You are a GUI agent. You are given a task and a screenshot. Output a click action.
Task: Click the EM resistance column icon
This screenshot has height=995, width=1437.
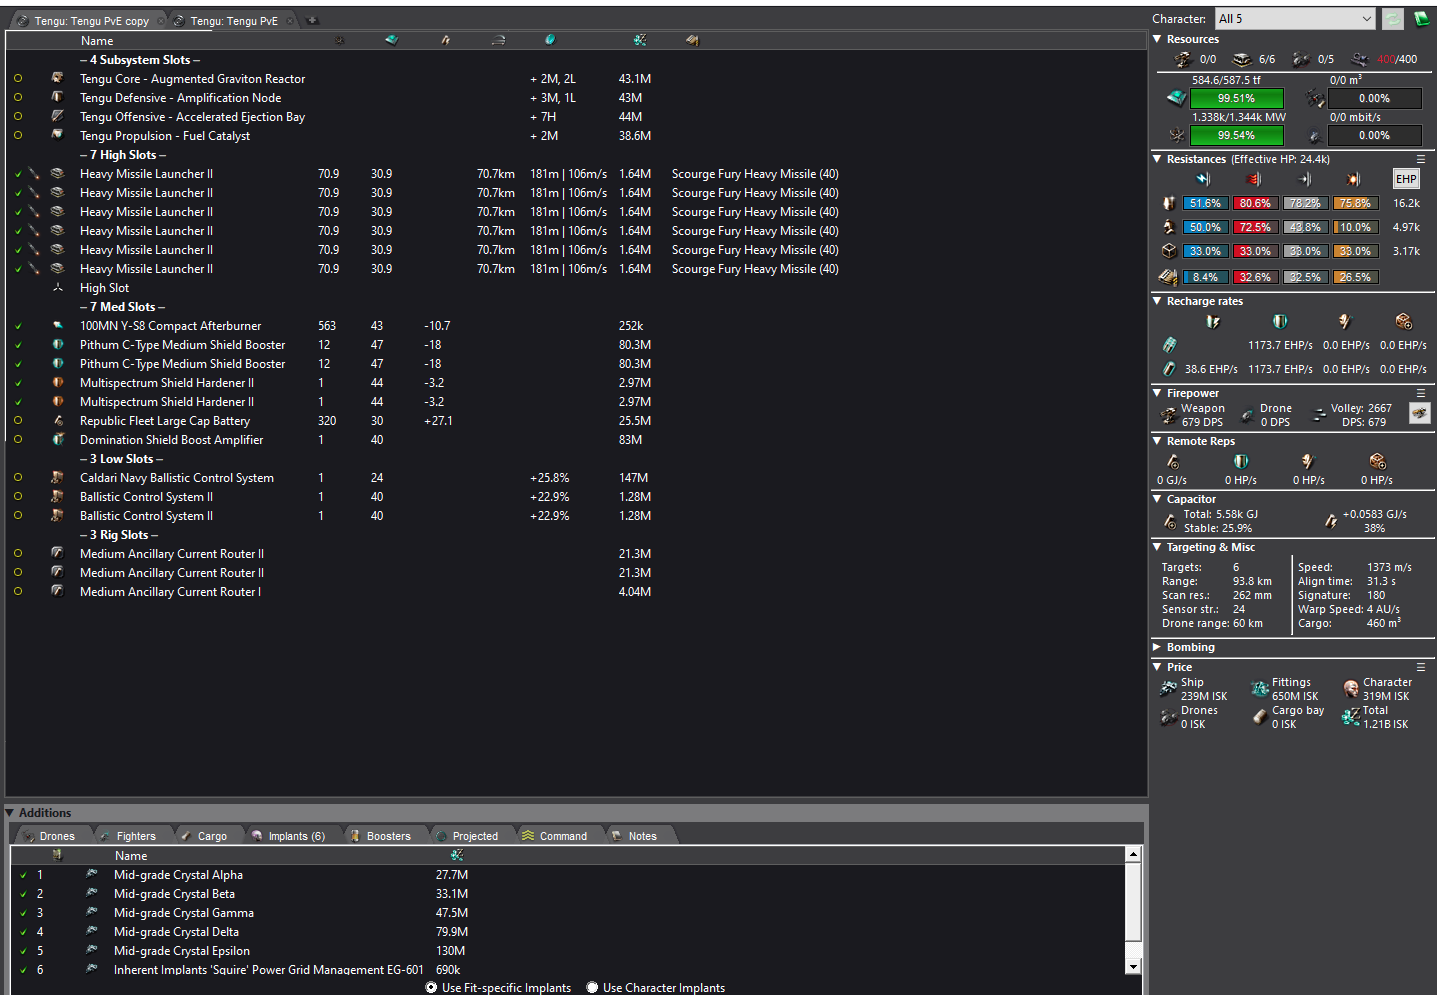click(x=1204, y=179)
